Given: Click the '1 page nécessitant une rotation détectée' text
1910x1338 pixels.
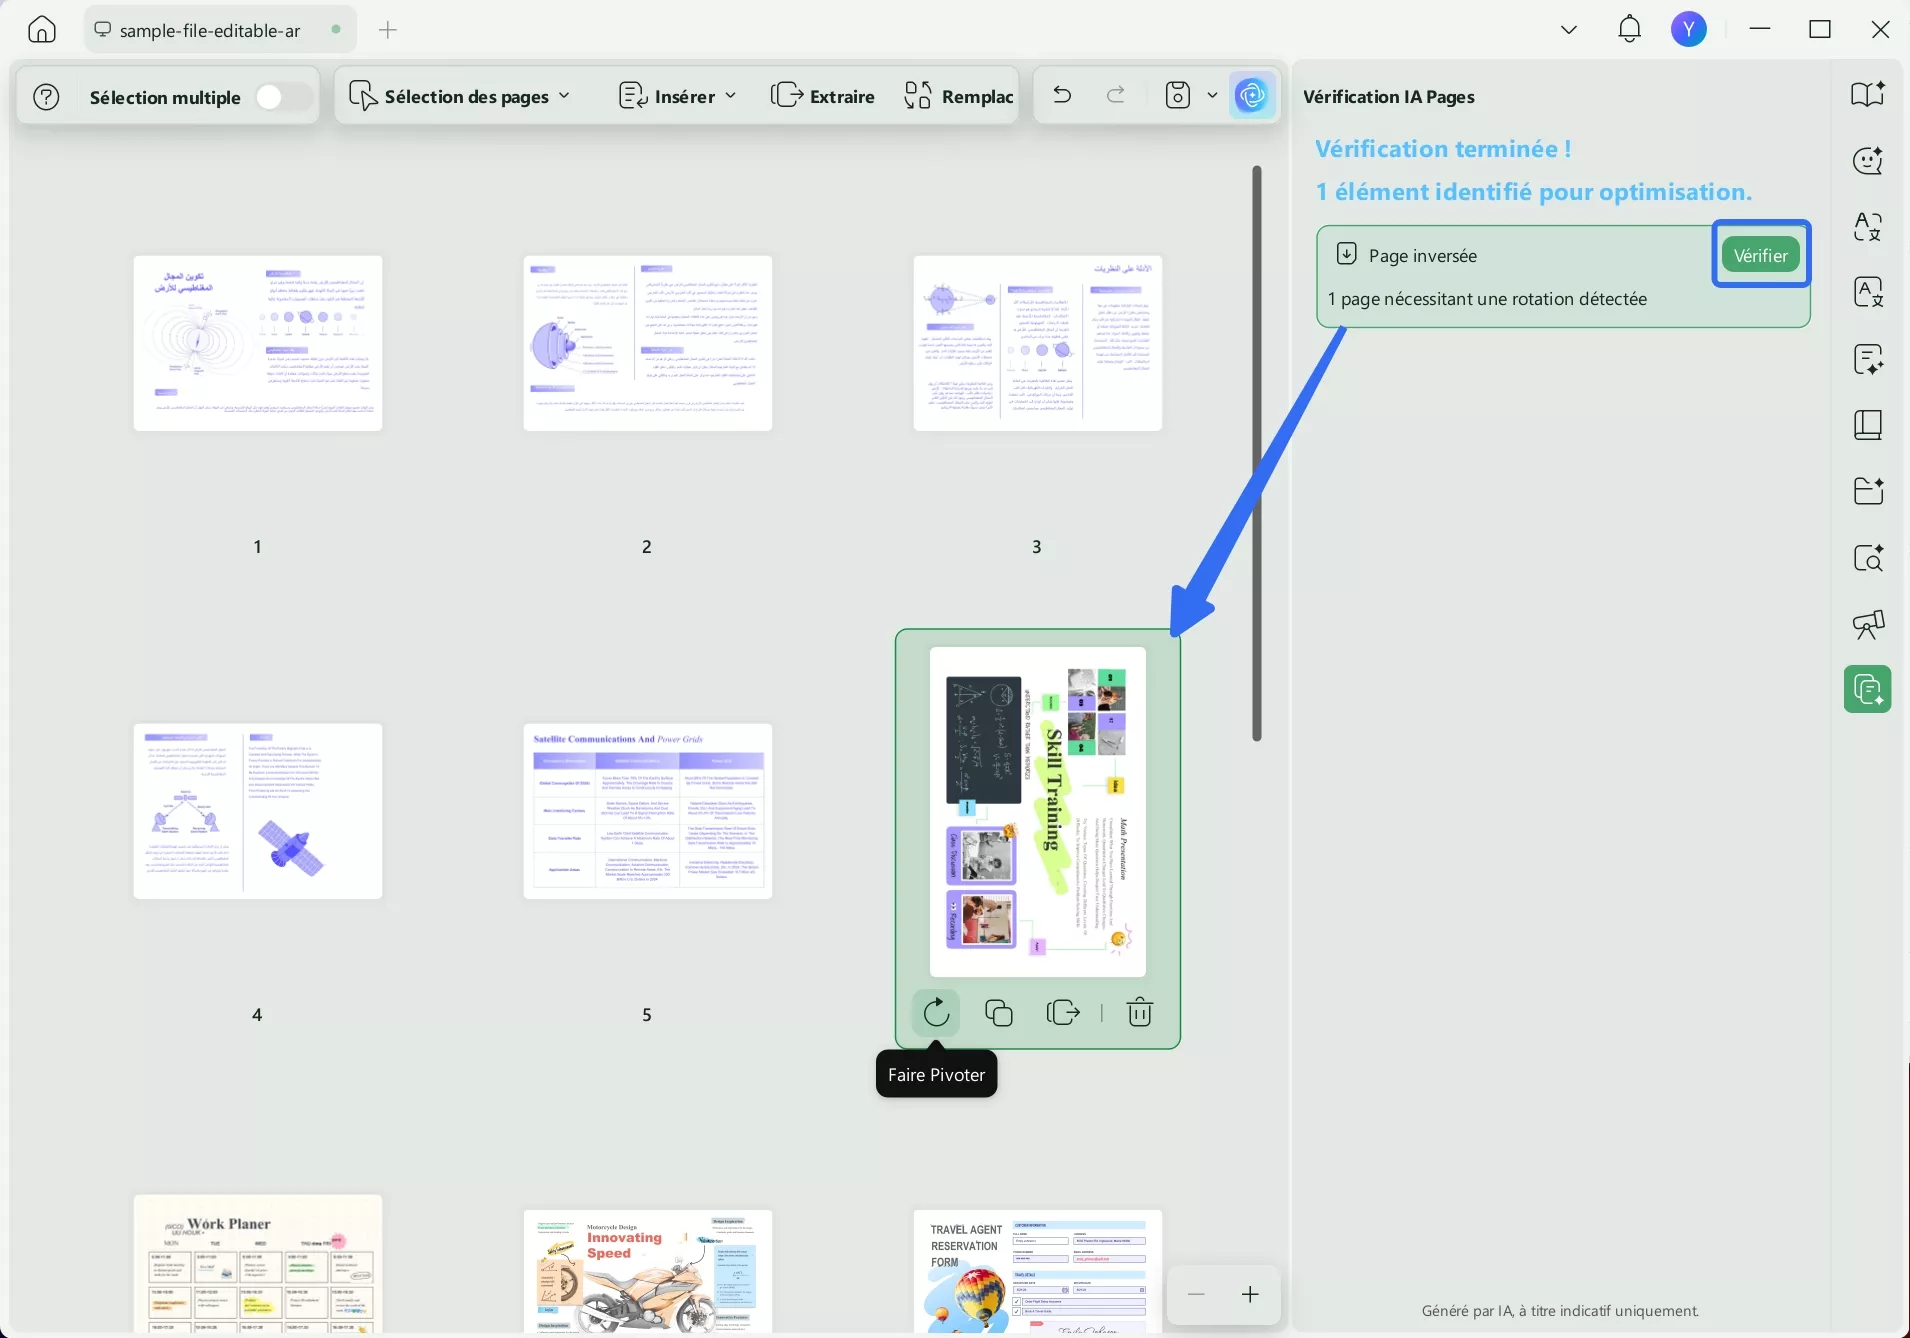Looking at the screenshot, I should pos(1488,299).
